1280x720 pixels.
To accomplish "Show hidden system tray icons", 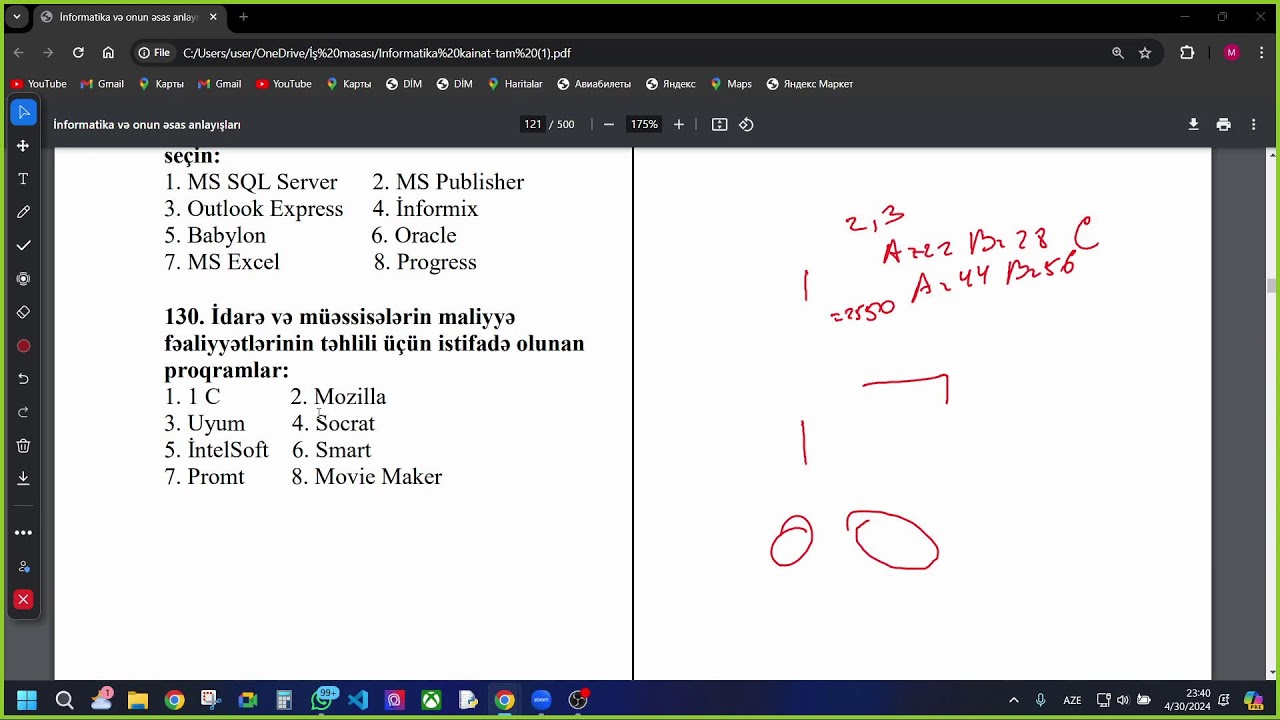I will point(1013,700).
